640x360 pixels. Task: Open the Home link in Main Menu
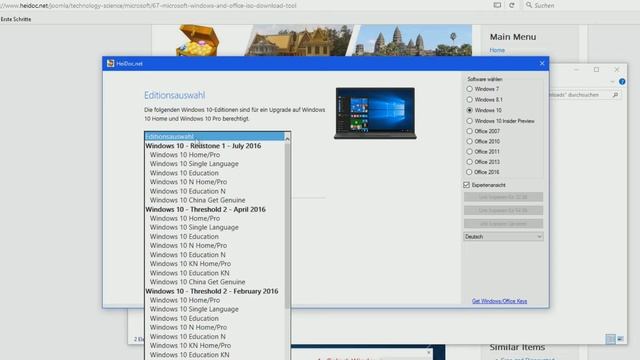[497, 50]
